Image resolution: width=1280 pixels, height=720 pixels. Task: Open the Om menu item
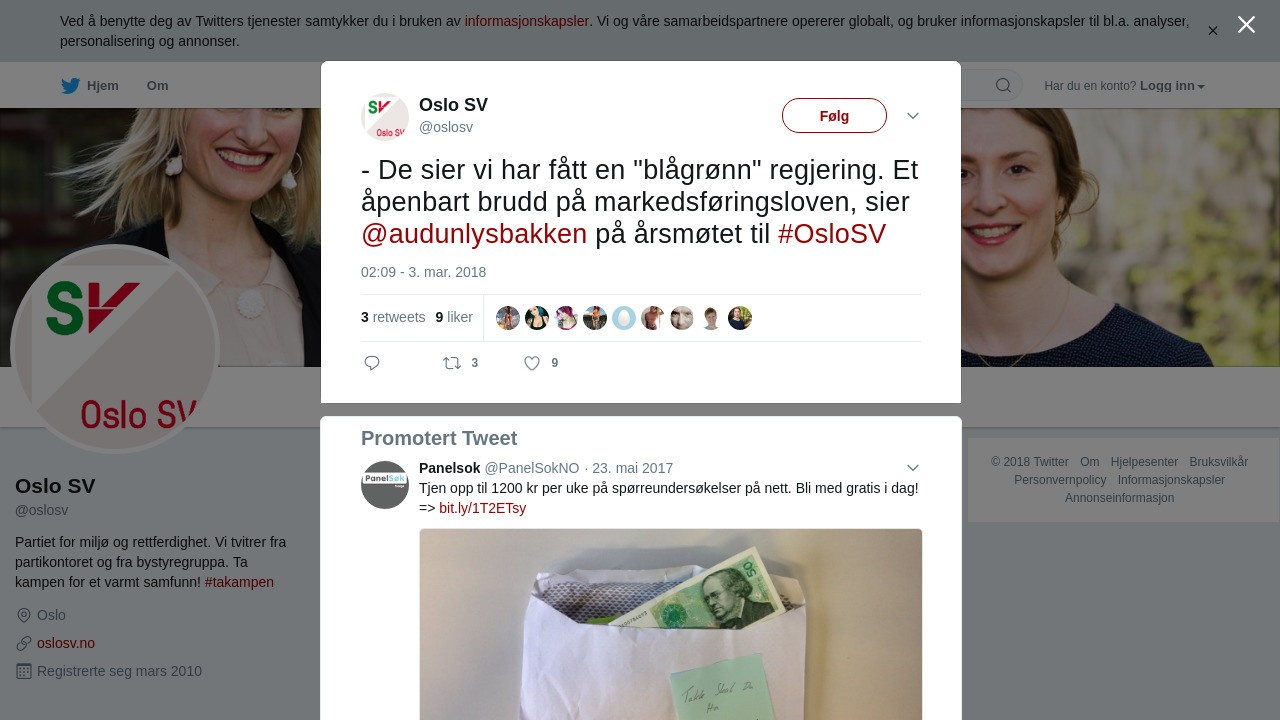click(158, 86)
